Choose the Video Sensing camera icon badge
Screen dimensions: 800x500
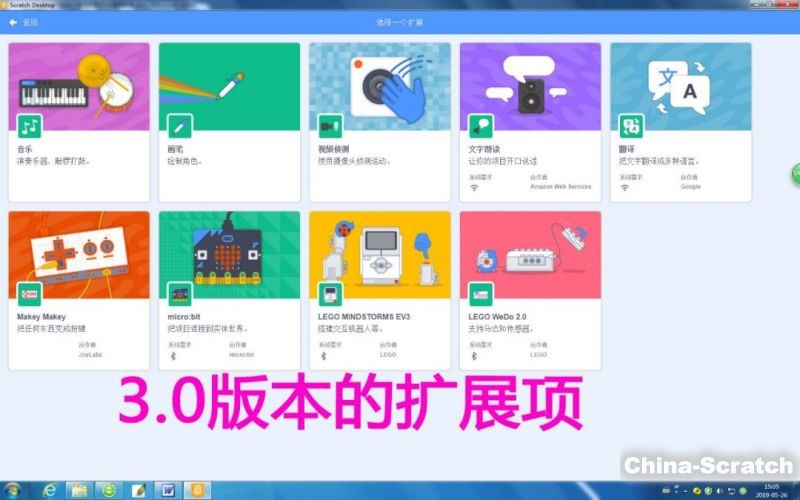[x=330, y=126]
